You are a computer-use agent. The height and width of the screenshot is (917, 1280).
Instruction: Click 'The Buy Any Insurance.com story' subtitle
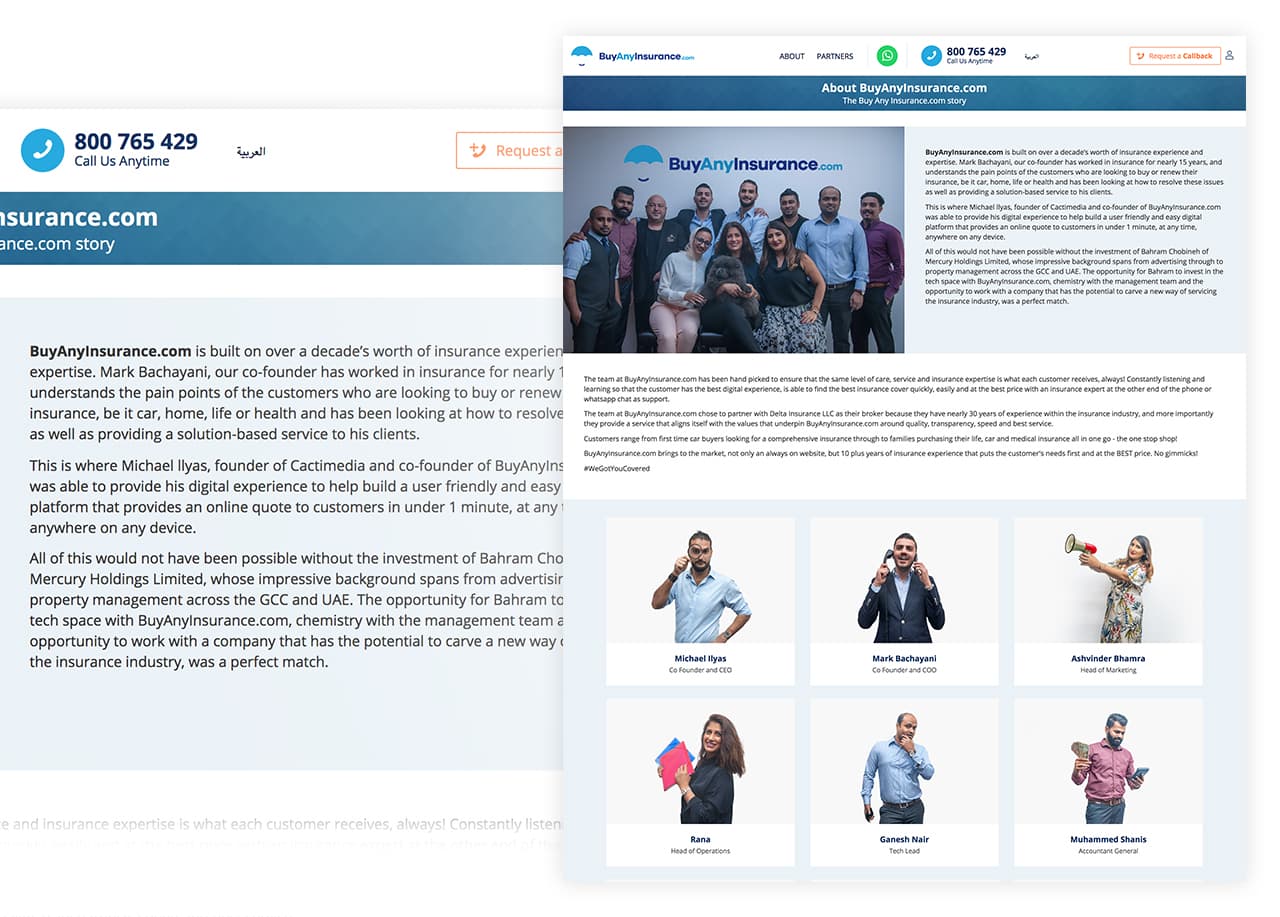click(x=904, y=101)
